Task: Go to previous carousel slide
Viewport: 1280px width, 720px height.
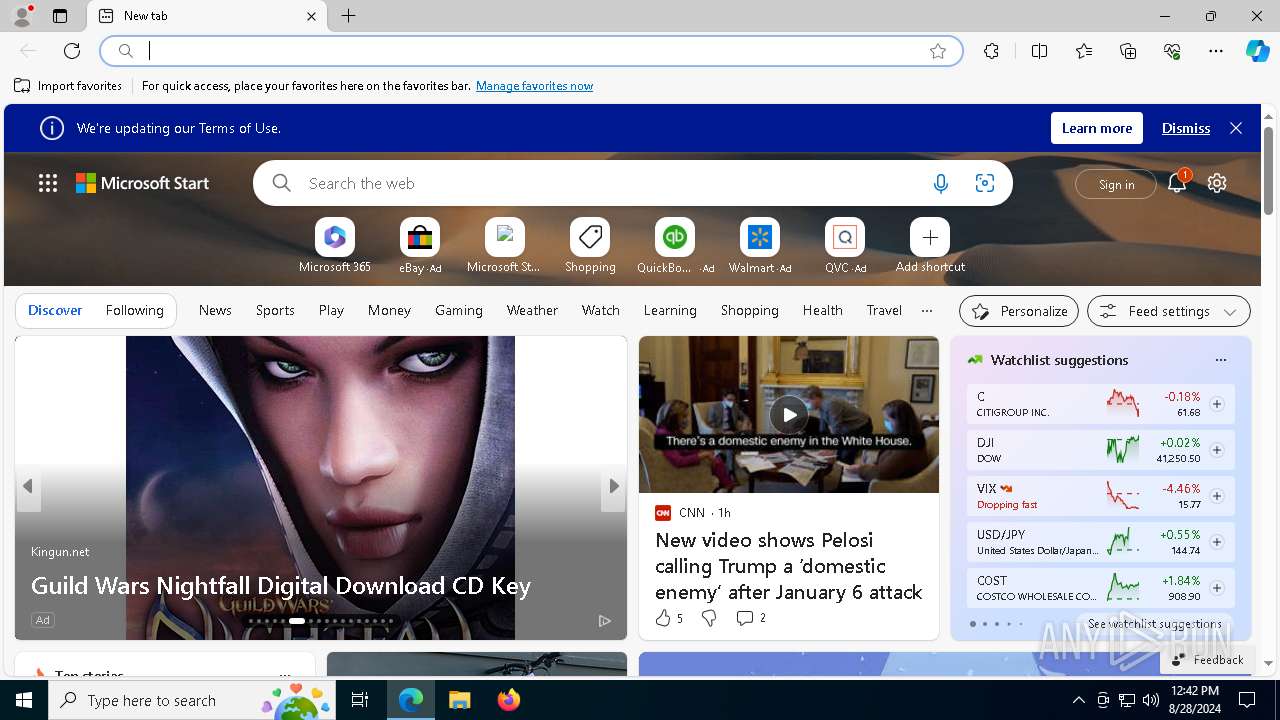Action: point(28,486)
